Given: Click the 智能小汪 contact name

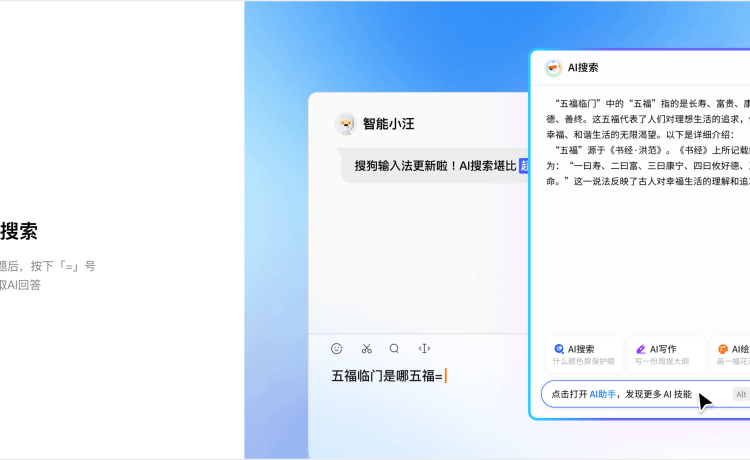Looking at the screenshot, I should click(388, 124).
